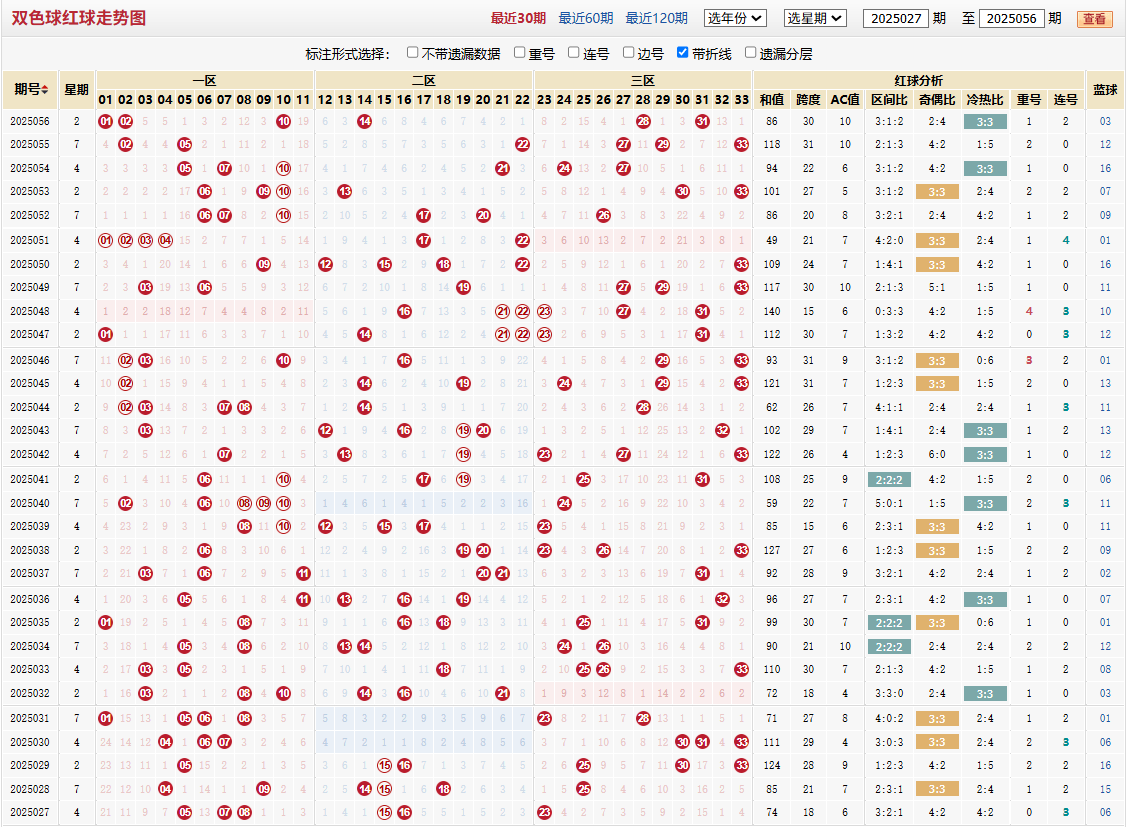Click red ball 13 in row 2025042

(345, 454)
